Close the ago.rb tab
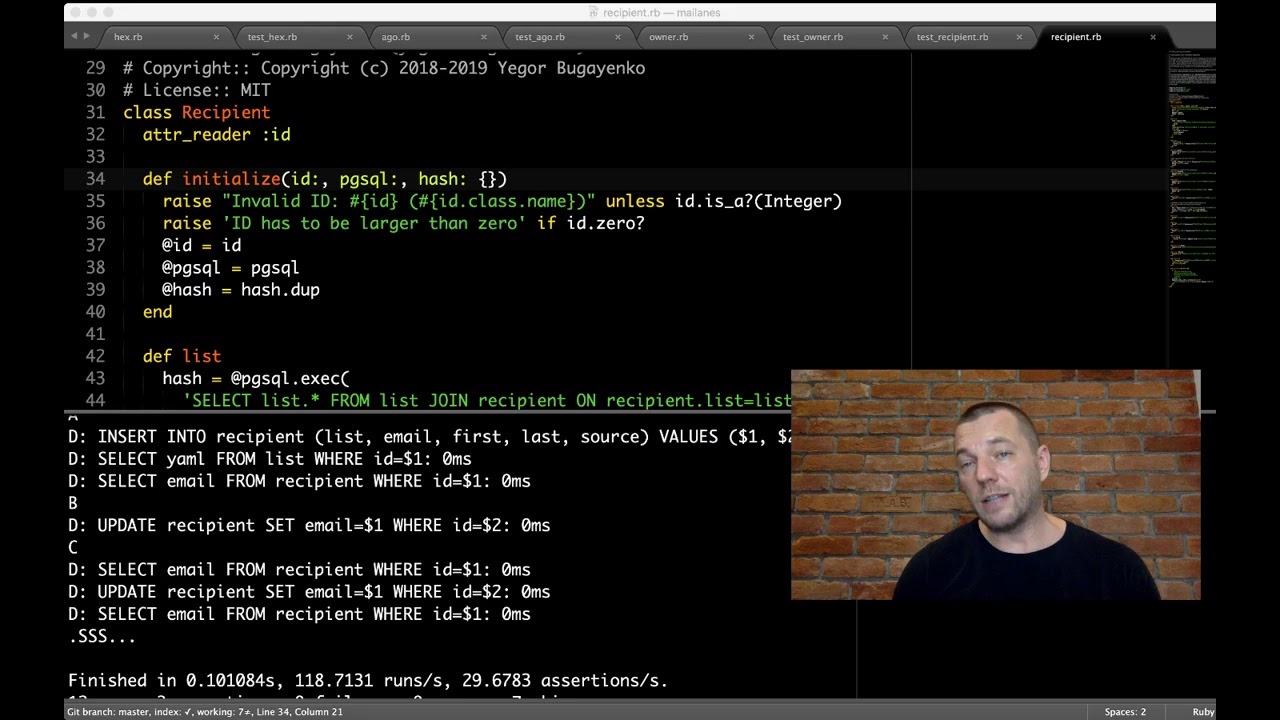This screenshot has width=1280, height=720. pos(484,37)
